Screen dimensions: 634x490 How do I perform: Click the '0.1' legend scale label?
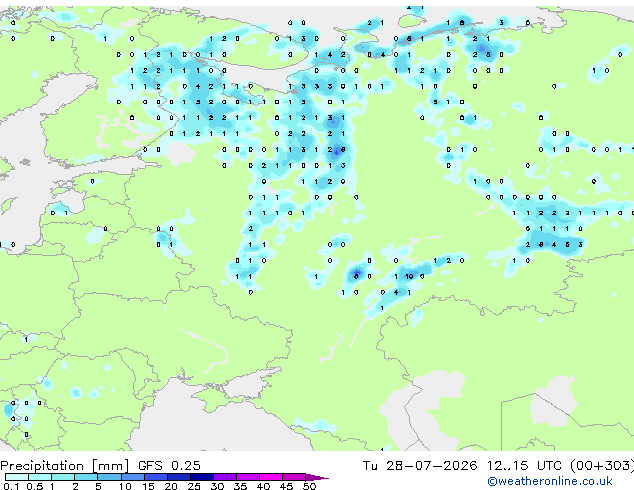pos(11,486)
